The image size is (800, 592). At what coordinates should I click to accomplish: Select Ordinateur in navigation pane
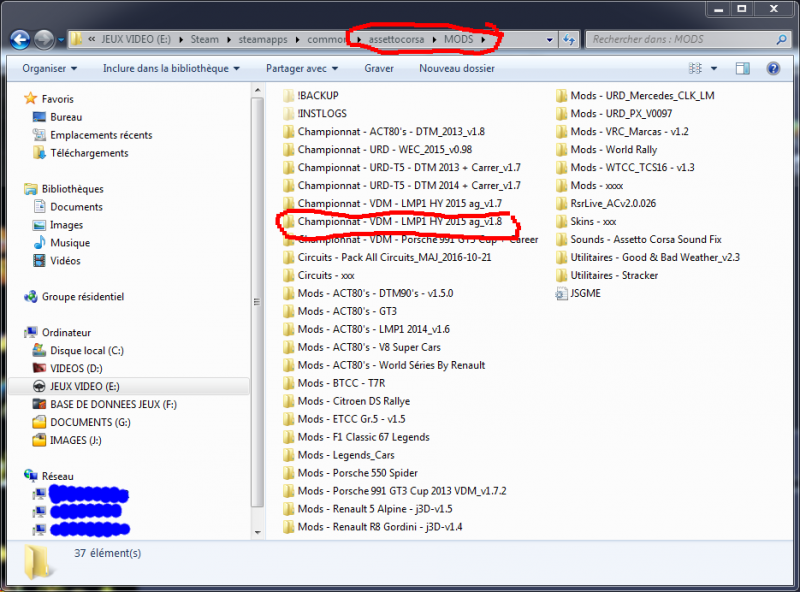point(66,333)
